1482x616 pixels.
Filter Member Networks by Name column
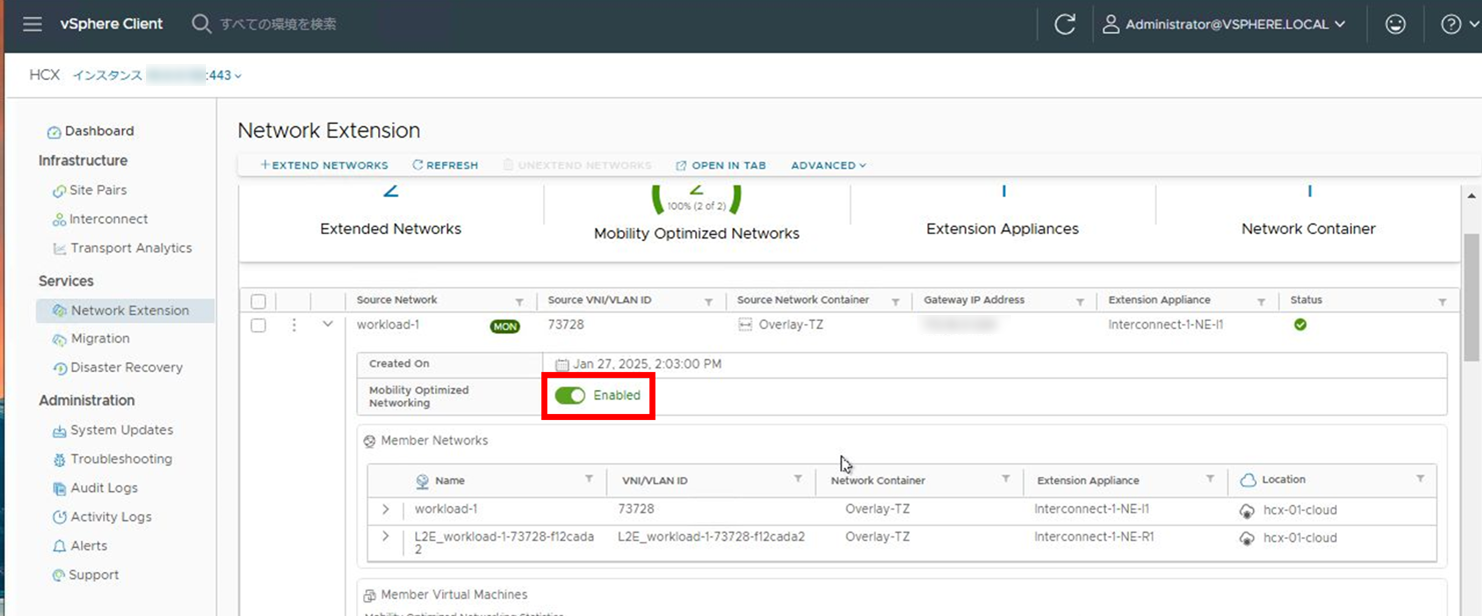point(589,479)
